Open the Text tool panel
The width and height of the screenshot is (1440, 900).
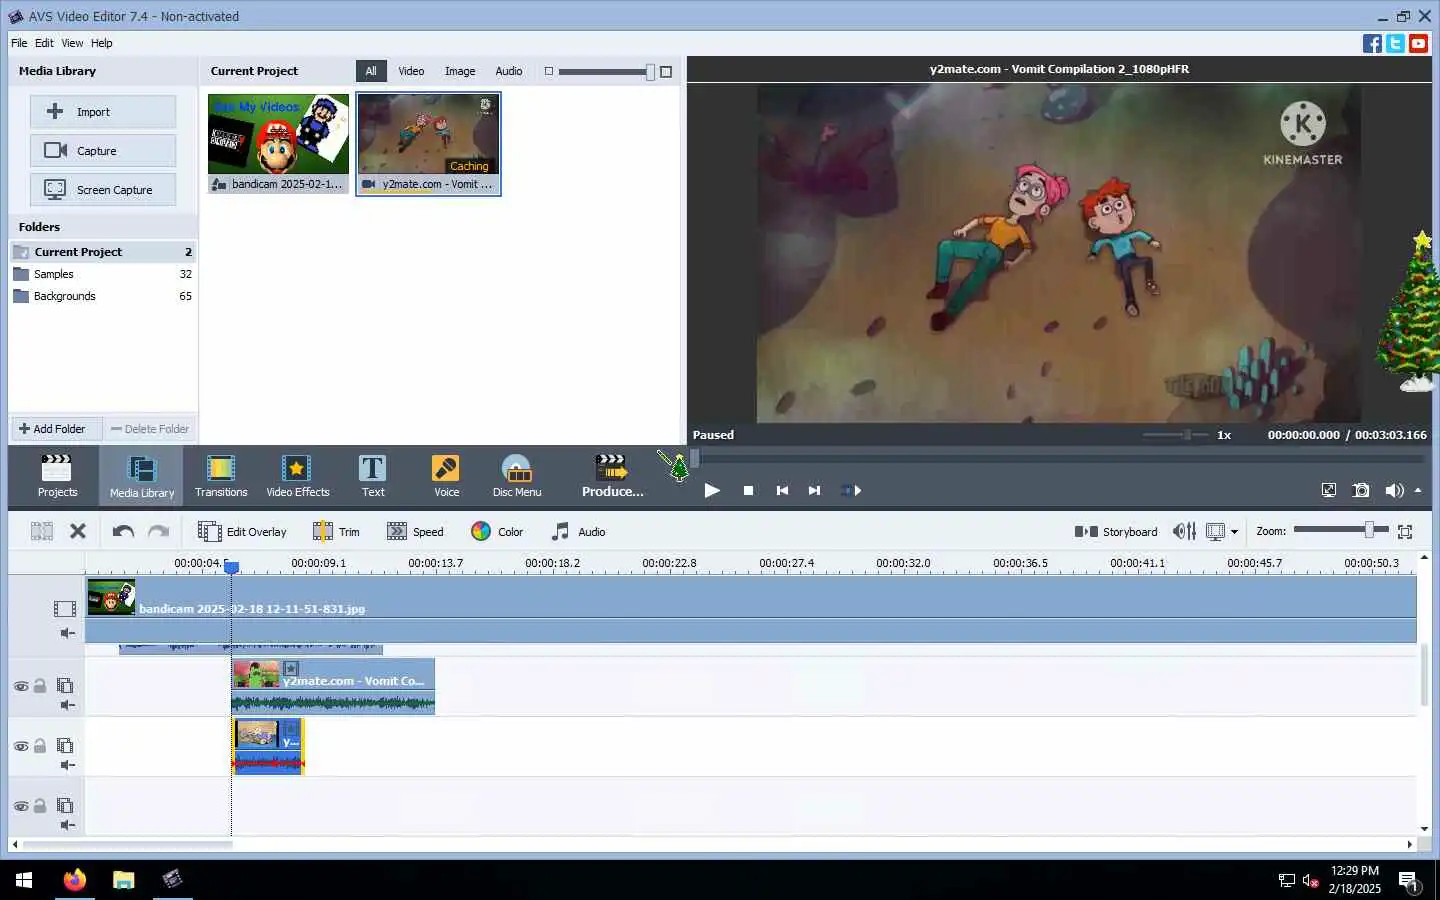[x=372, y=476]
